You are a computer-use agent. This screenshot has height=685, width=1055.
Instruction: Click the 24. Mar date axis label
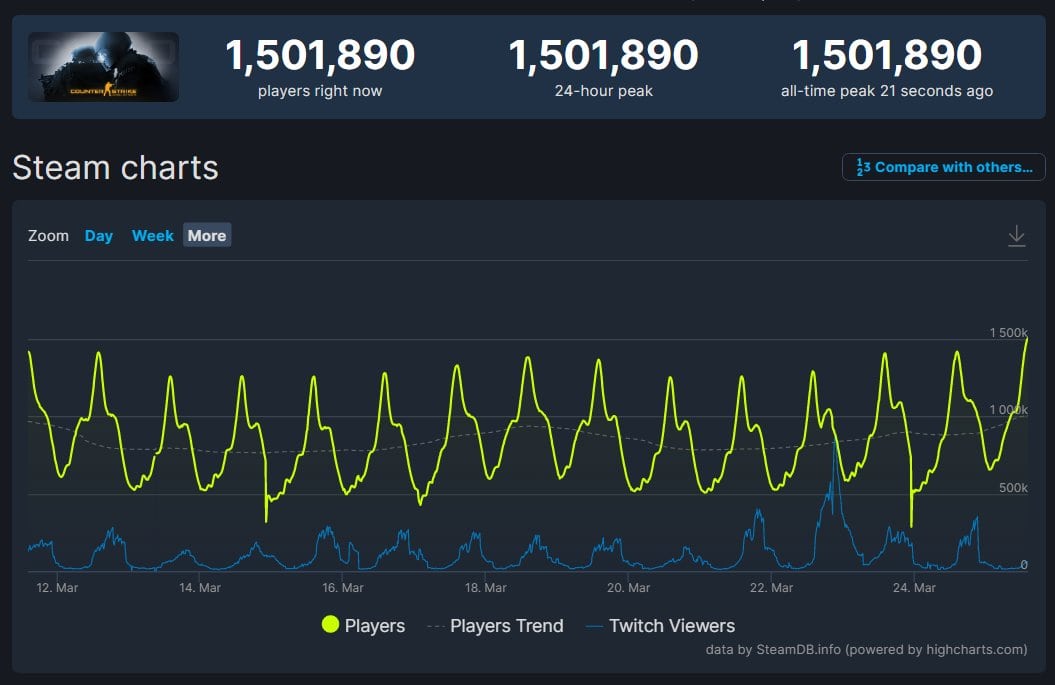pyautogui.click(x=915, y=588)
